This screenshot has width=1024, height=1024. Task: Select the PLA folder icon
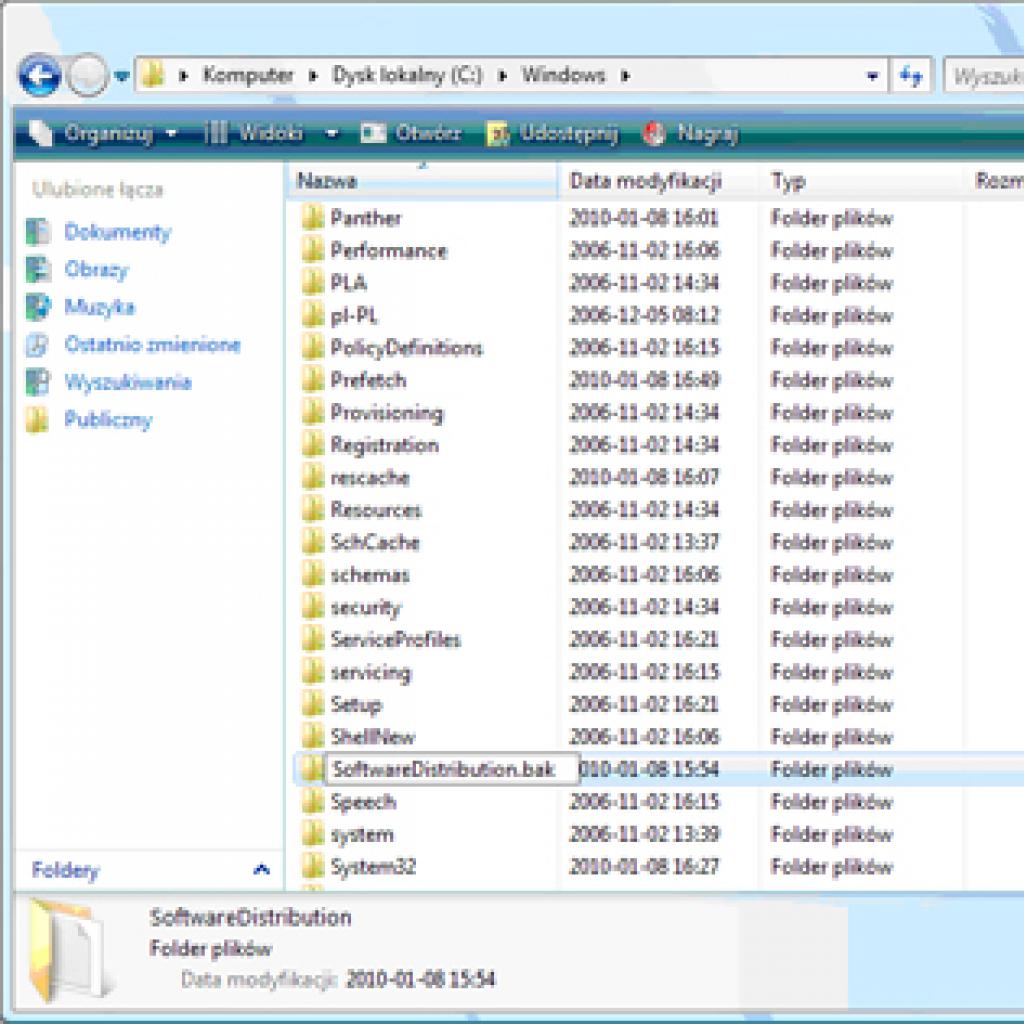[x=313, y=282]
